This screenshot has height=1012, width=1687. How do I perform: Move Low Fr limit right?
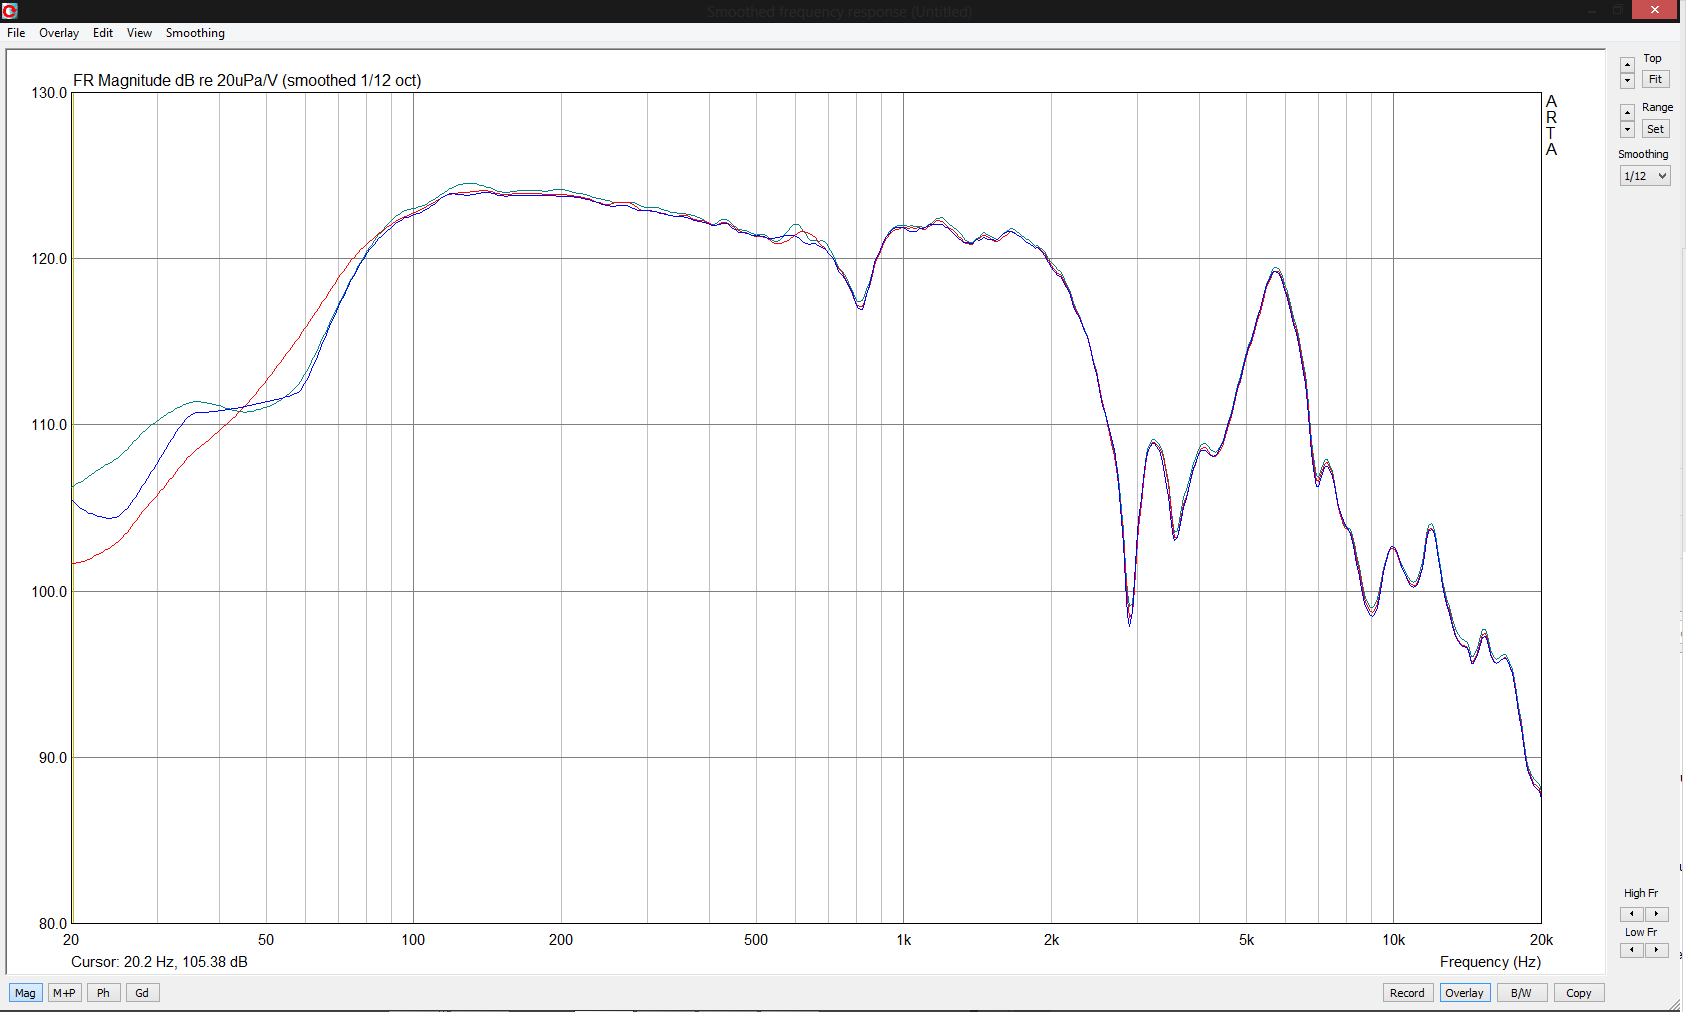pos(1656,950)
